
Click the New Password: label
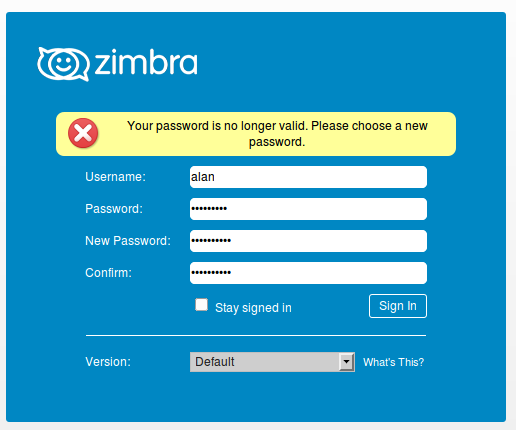128,241
